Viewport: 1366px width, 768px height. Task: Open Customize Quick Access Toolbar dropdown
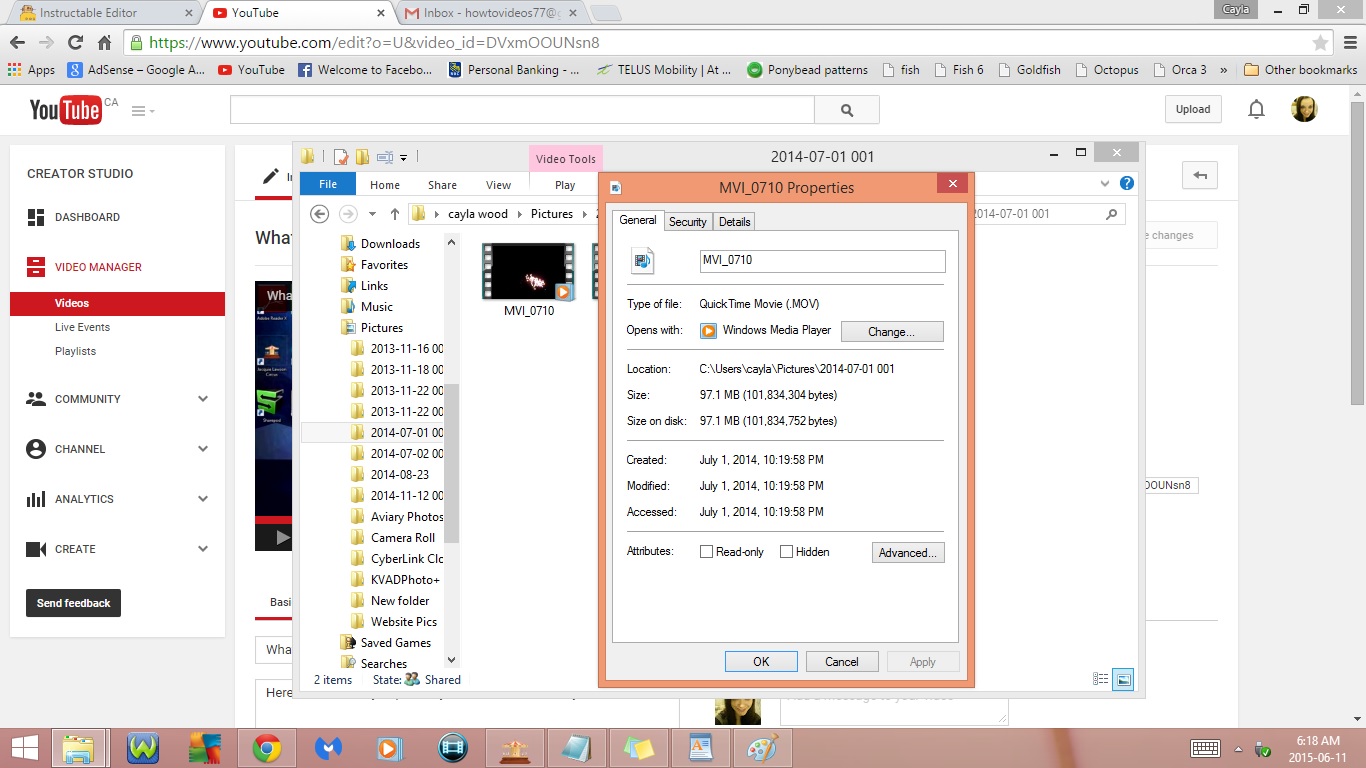404,158
